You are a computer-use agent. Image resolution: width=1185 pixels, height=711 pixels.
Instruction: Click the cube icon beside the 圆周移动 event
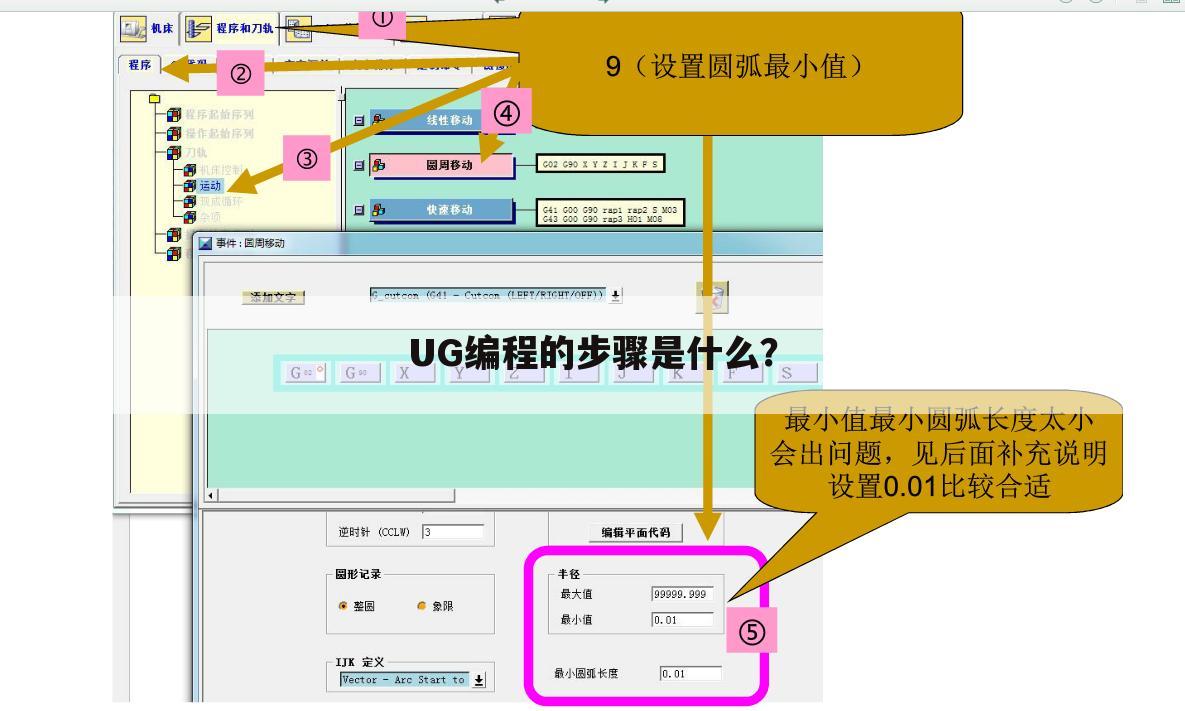pyautogui.click(x=380, y=165)
